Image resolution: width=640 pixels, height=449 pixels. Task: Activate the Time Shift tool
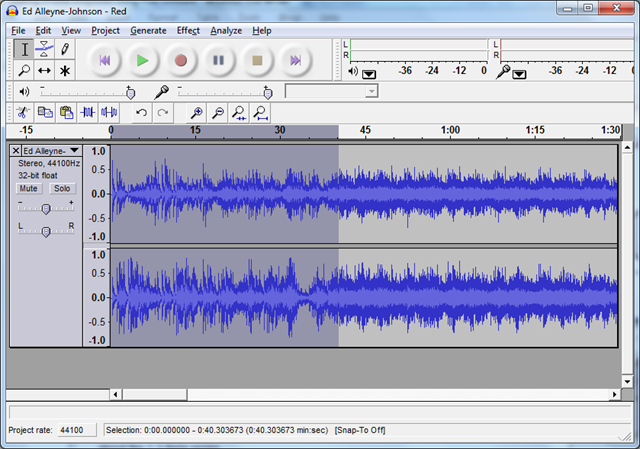[44, 71]
